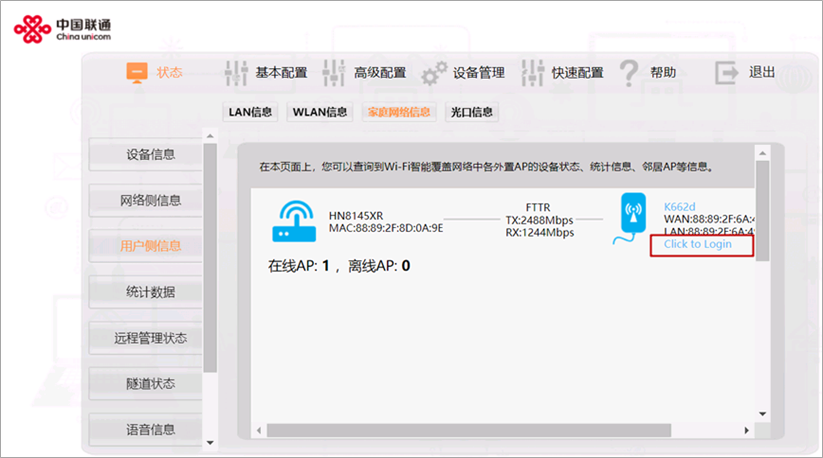Click content panel scroll down arrow

(763, 414)
